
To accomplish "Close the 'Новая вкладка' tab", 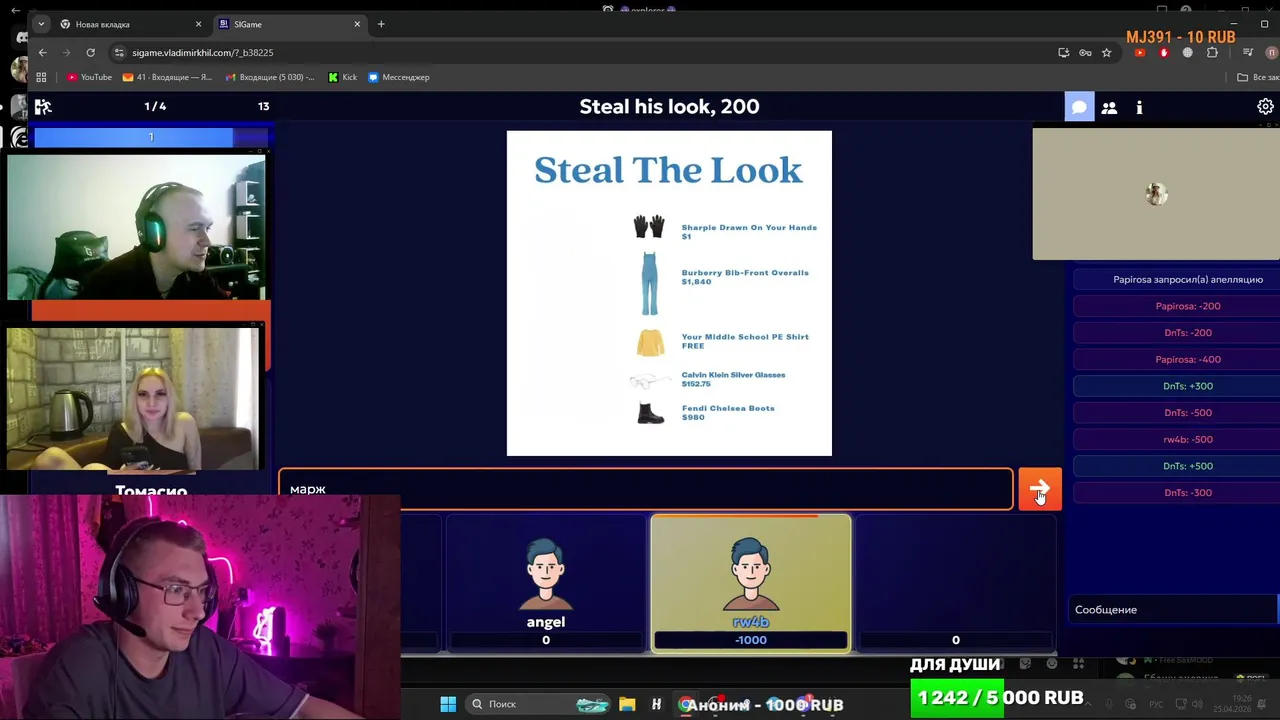I will (x=198, y=24).
